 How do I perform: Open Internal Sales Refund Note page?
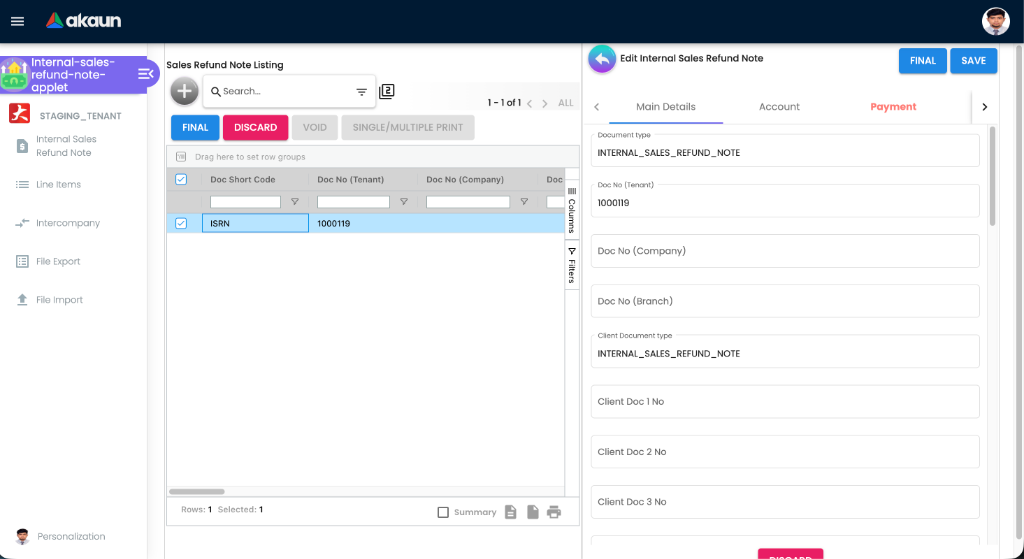tap(66, 146)
